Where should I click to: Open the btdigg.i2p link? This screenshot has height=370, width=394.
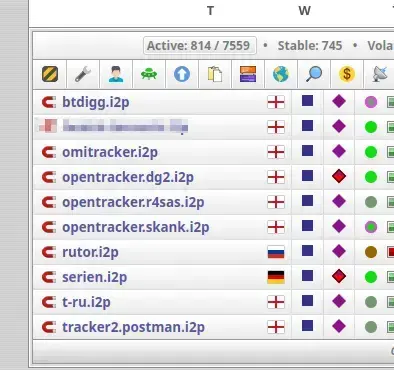[96, 102]
